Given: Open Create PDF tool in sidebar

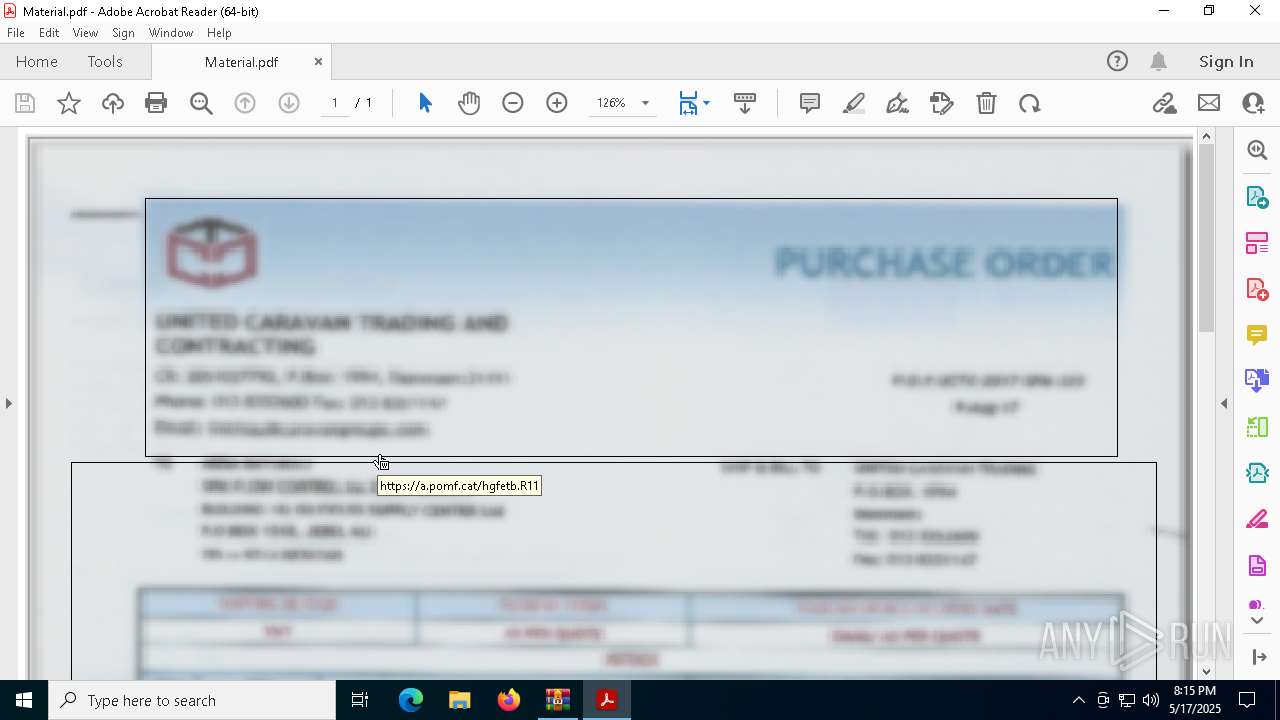Looking at the screenshot, I should (x=1257, y=288).
